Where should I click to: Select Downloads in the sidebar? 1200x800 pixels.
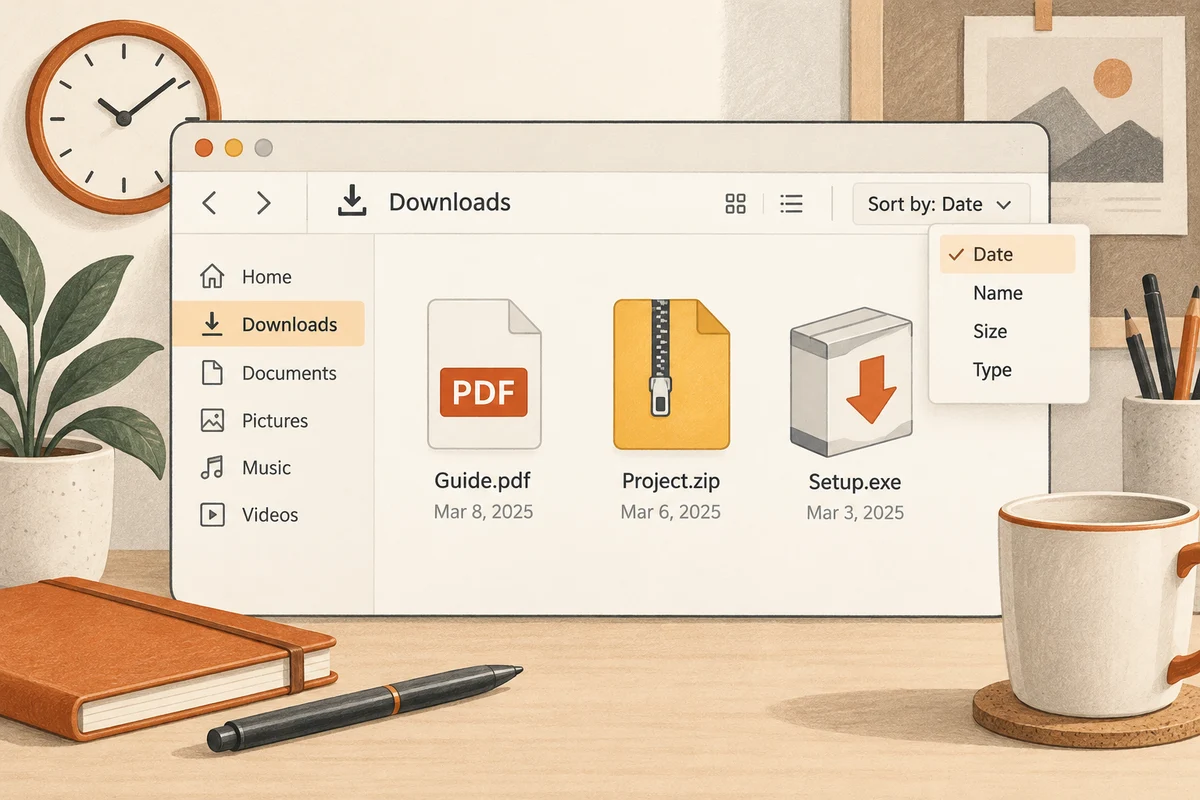268,324
